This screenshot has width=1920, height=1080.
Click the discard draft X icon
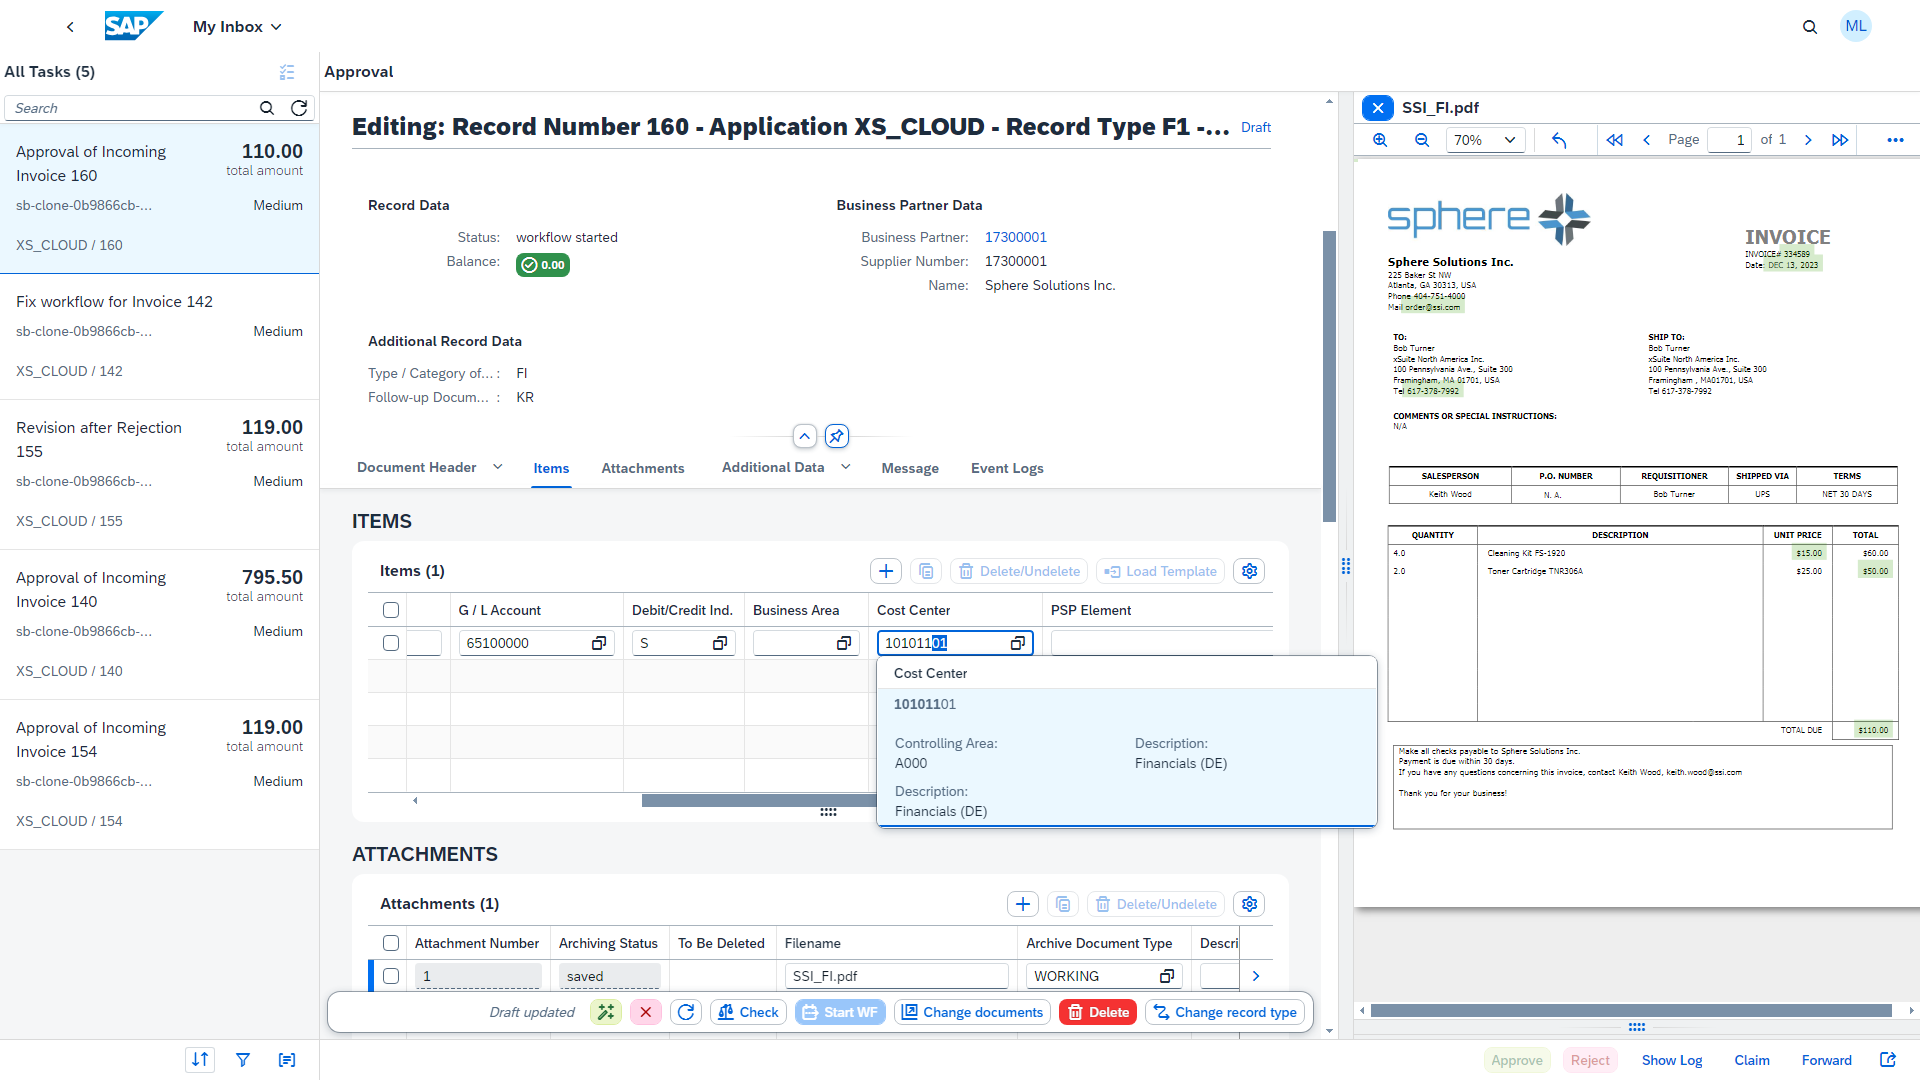[x=645, y=1011]
